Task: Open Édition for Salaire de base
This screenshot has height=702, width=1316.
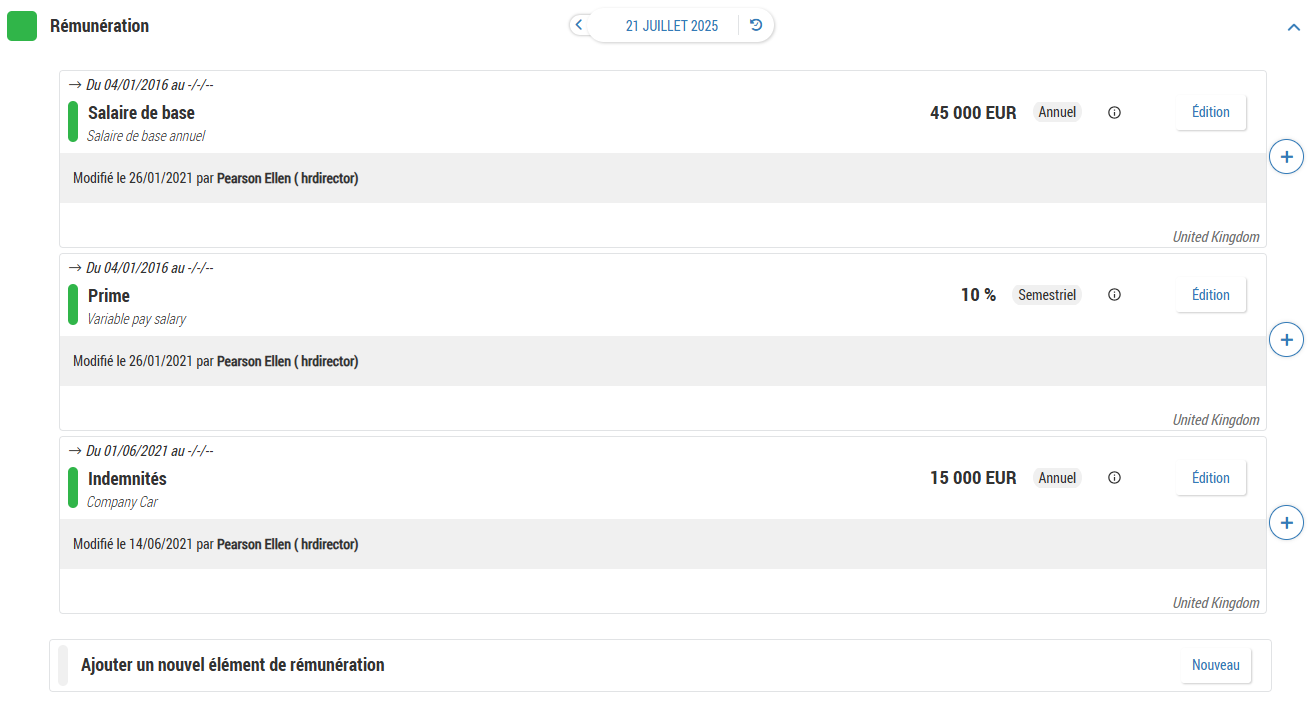Action: click(x=1210, y=113)
